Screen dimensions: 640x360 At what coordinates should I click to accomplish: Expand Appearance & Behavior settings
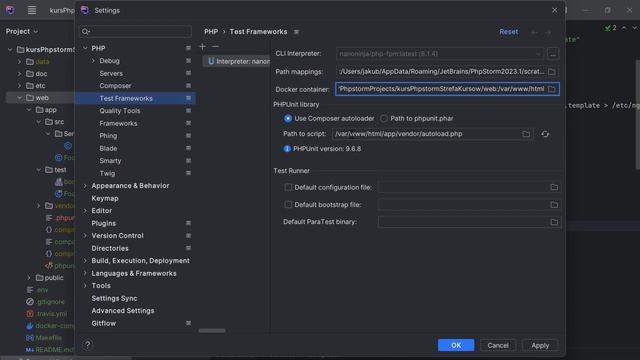[85, 186]
